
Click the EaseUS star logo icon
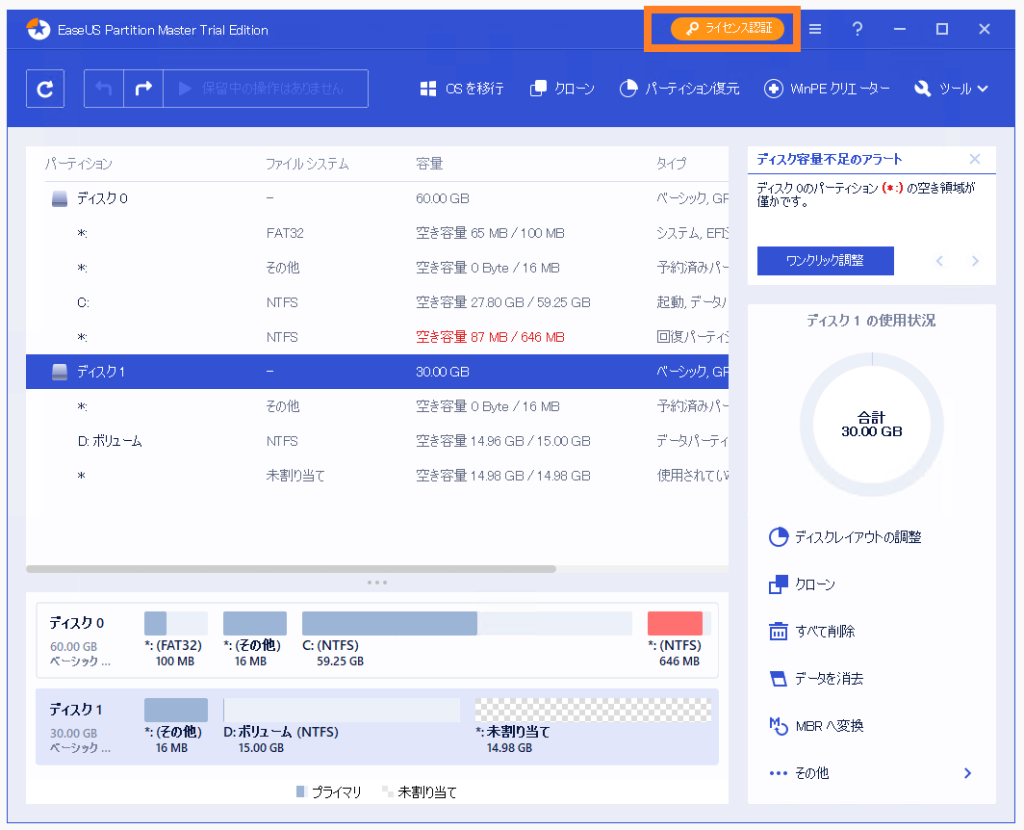coord(39,29)
